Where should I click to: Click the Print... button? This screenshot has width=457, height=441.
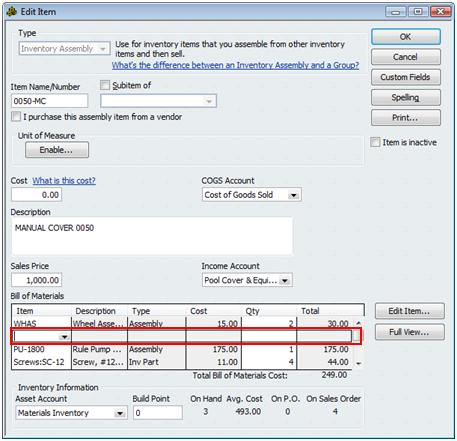406,118
